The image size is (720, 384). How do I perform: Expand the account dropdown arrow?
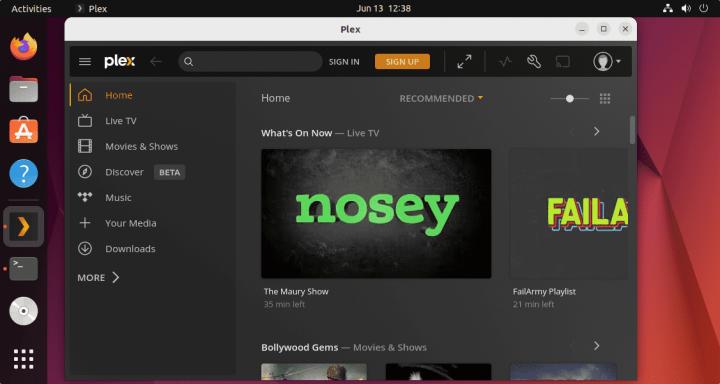point(619,61)
